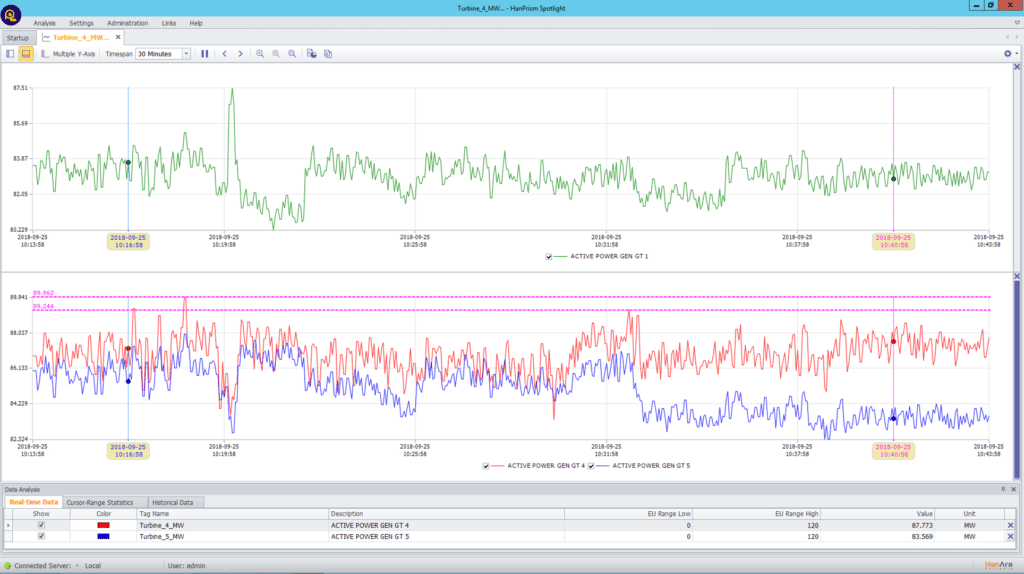
Task: Expand the gear settings dropdown arrow
Action: (x=1016, y=54)
